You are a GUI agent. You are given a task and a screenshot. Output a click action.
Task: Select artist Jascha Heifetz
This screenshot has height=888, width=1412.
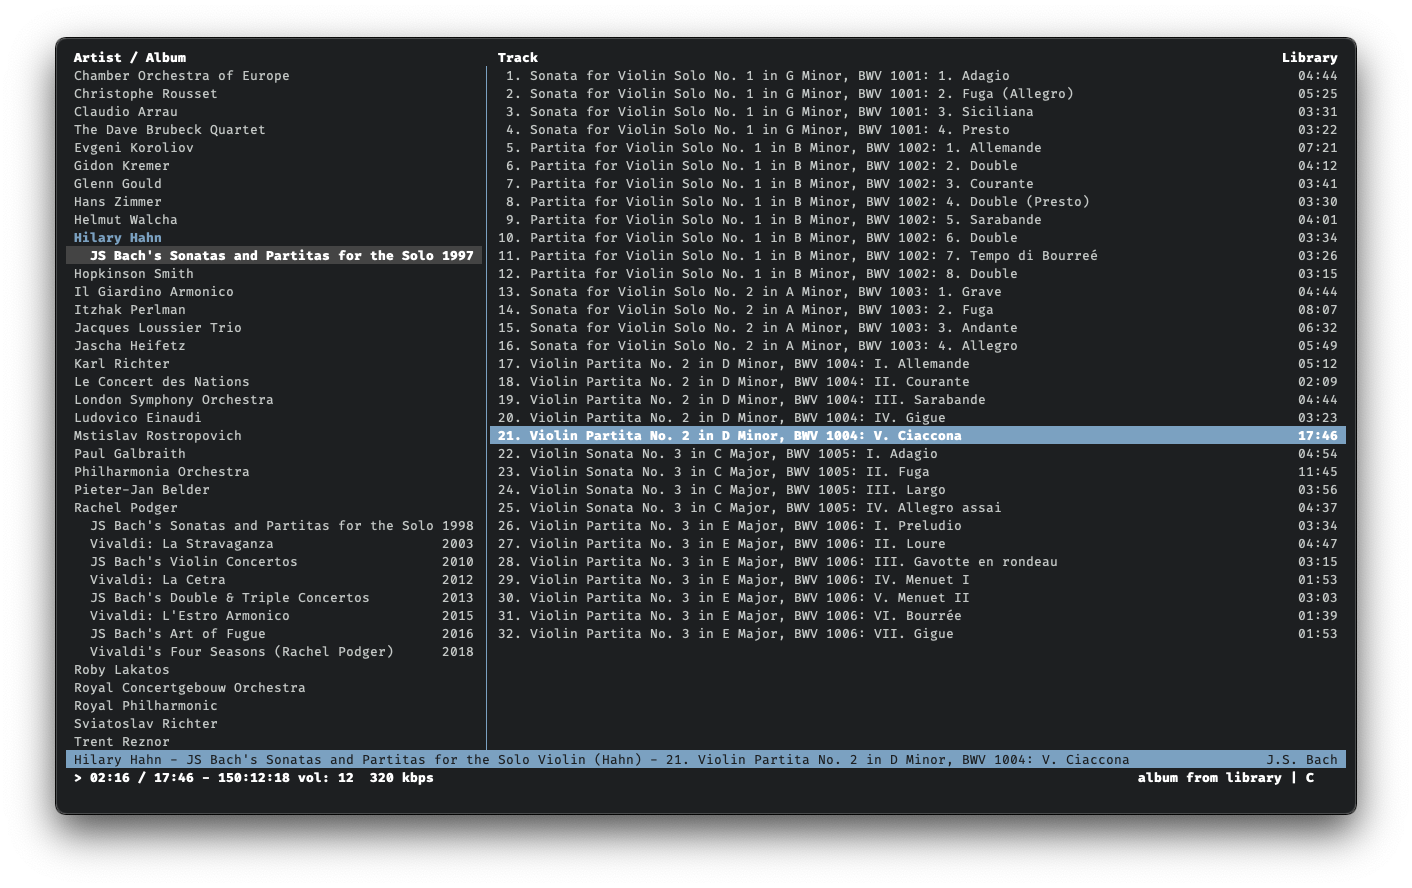pos(129,346)
